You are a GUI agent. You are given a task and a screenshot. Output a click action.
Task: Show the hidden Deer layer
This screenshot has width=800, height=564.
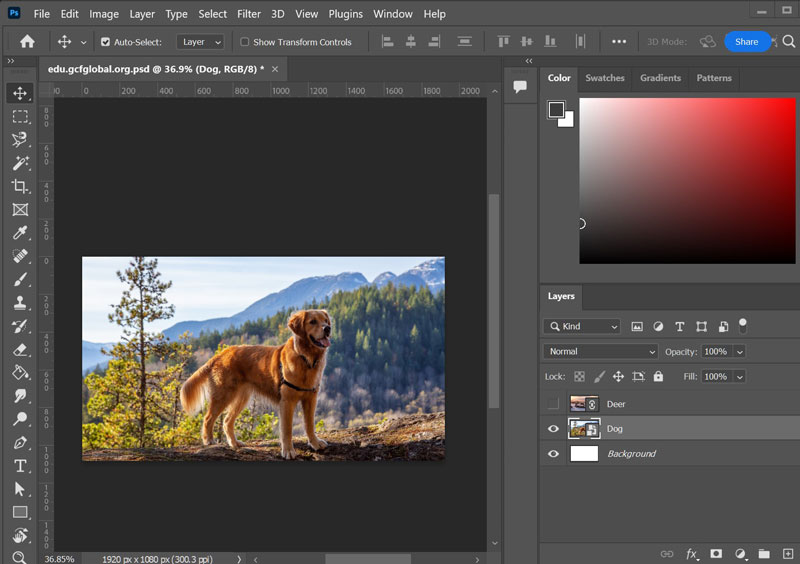(x=553, y=404)
